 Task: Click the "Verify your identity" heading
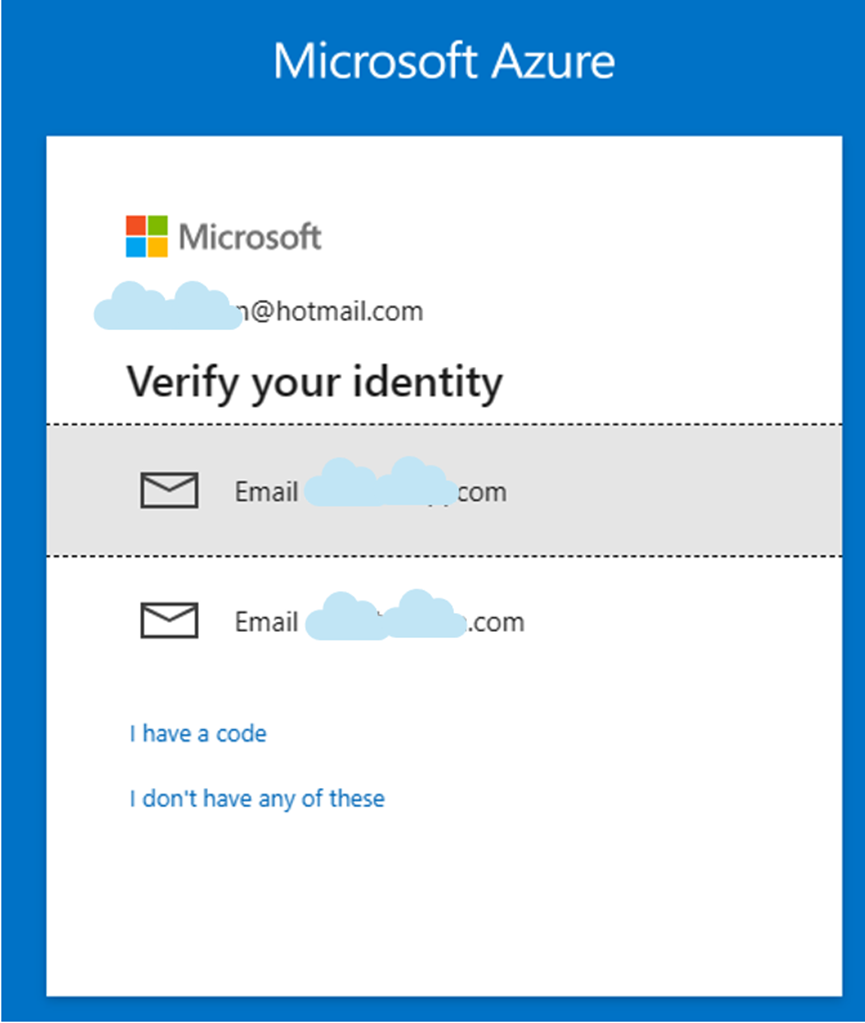[314, 381]
